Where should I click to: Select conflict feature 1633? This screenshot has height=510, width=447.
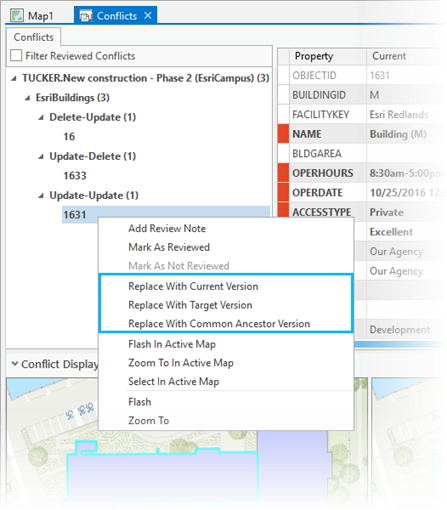[x=75, y=176]
